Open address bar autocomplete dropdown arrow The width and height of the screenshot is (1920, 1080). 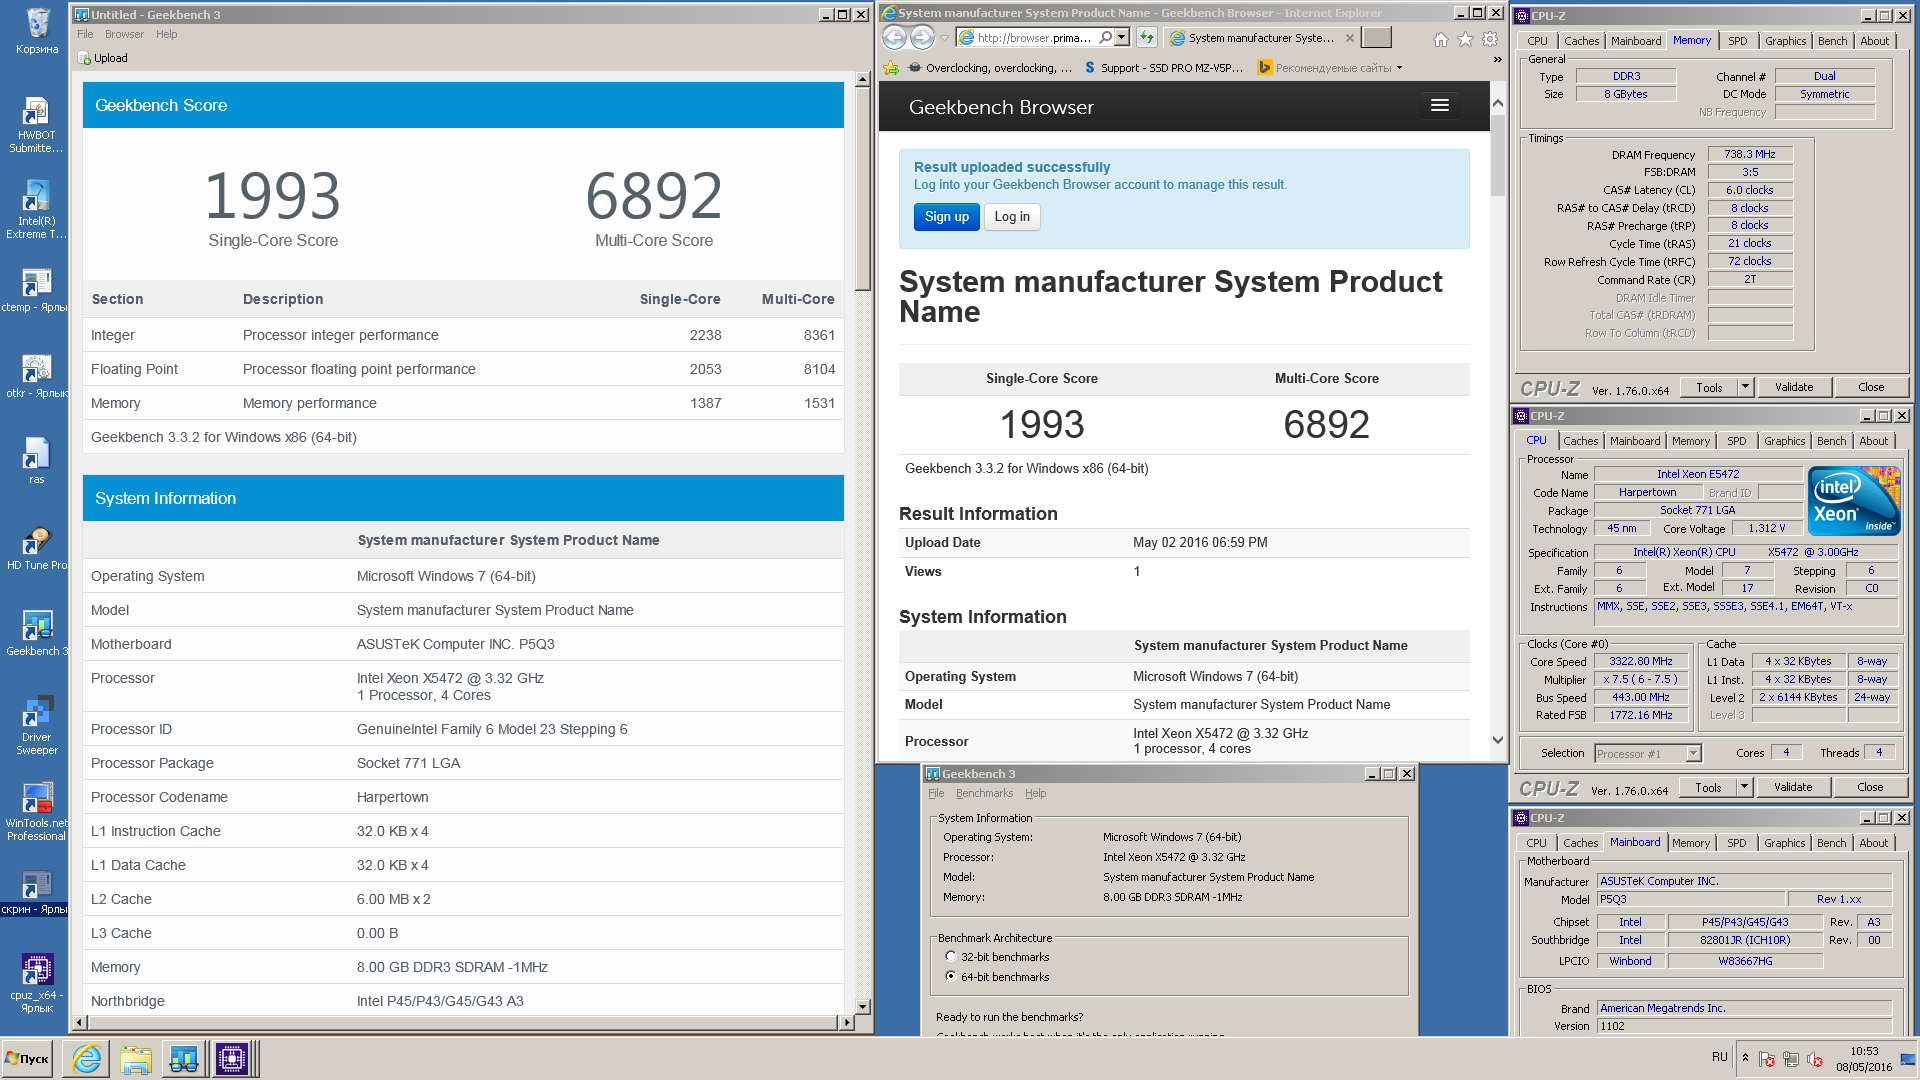coord(1122,38)
